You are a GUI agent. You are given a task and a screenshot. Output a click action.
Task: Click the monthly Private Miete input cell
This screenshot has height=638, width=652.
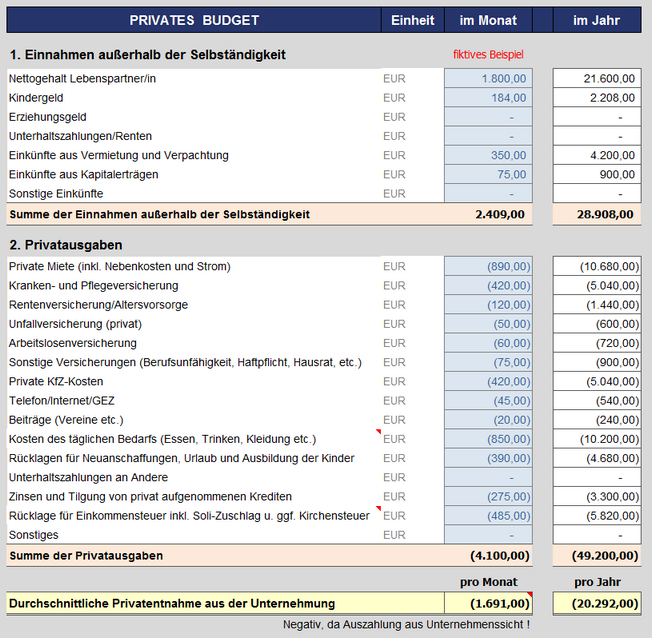pyautogui.click(x=488, y=267)
